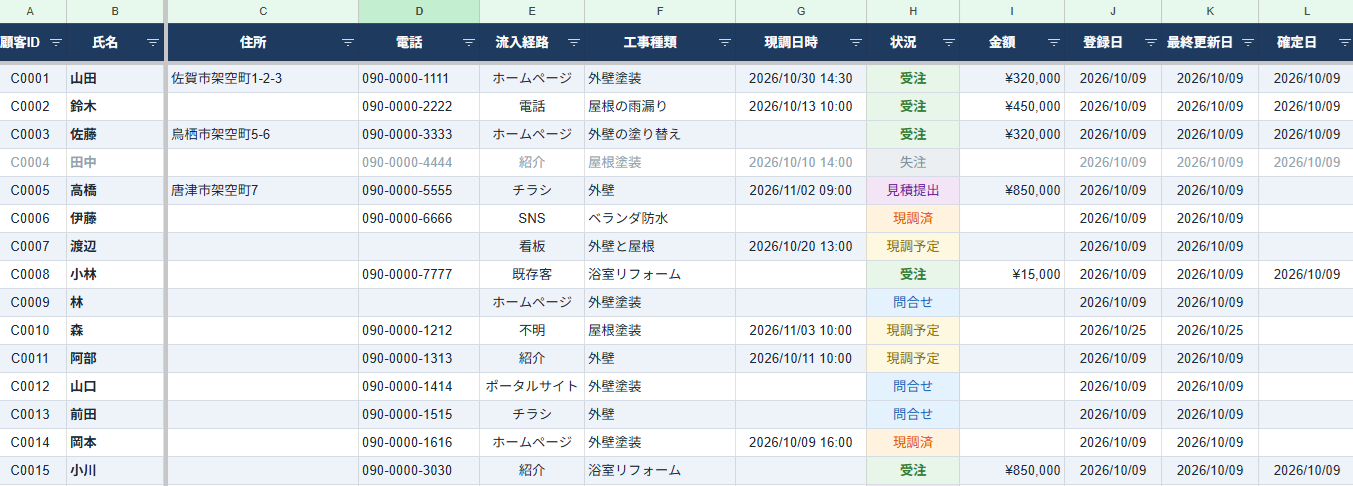Click 流入経路 cell 看板

[x=532, y=246]
